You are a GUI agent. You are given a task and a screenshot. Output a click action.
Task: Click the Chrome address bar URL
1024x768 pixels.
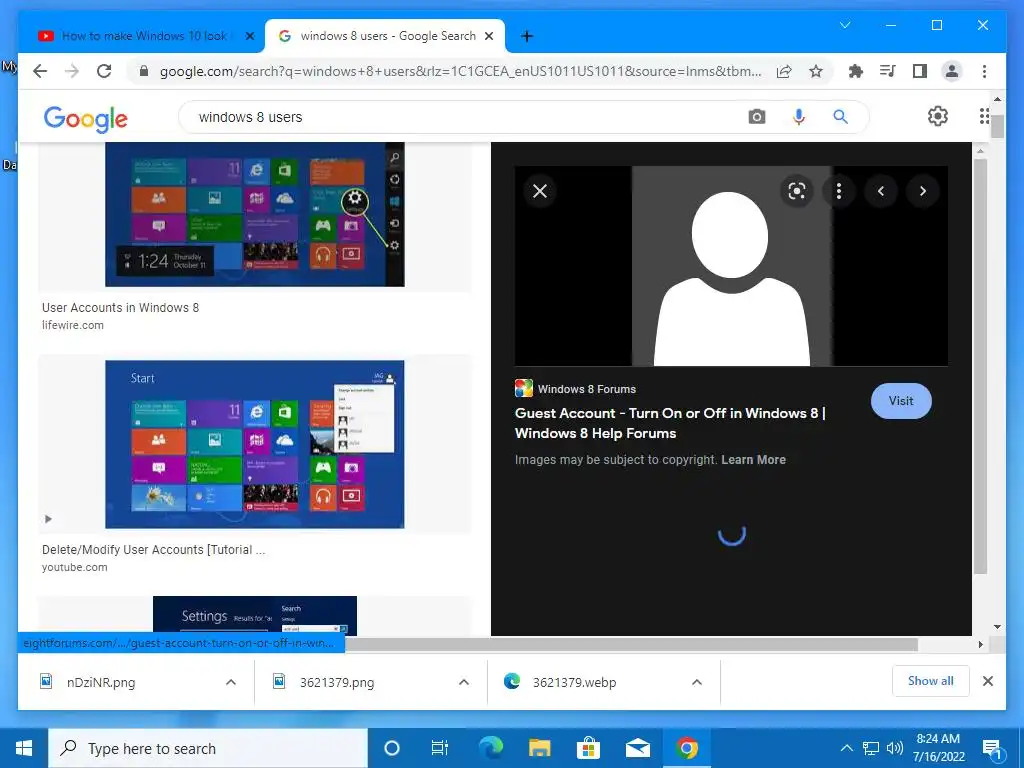[x=460, y=71]
